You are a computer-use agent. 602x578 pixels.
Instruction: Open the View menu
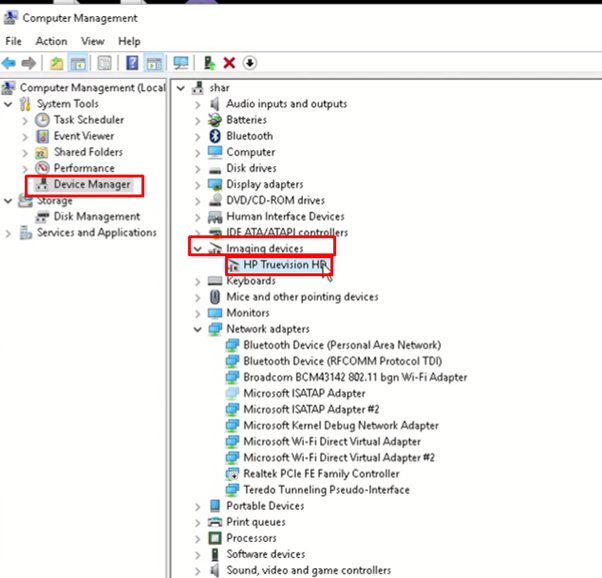click(x=93, y=41)
